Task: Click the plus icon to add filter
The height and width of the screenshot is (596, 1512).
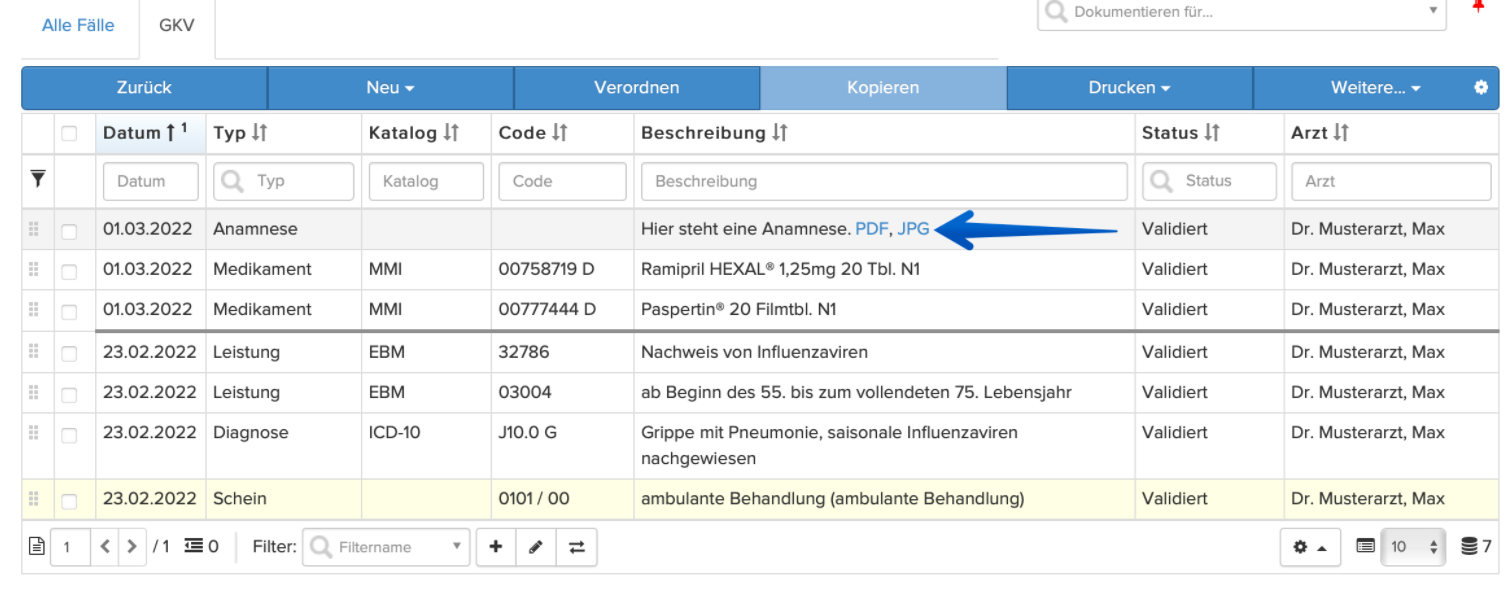Action: [x=496, y=547]
